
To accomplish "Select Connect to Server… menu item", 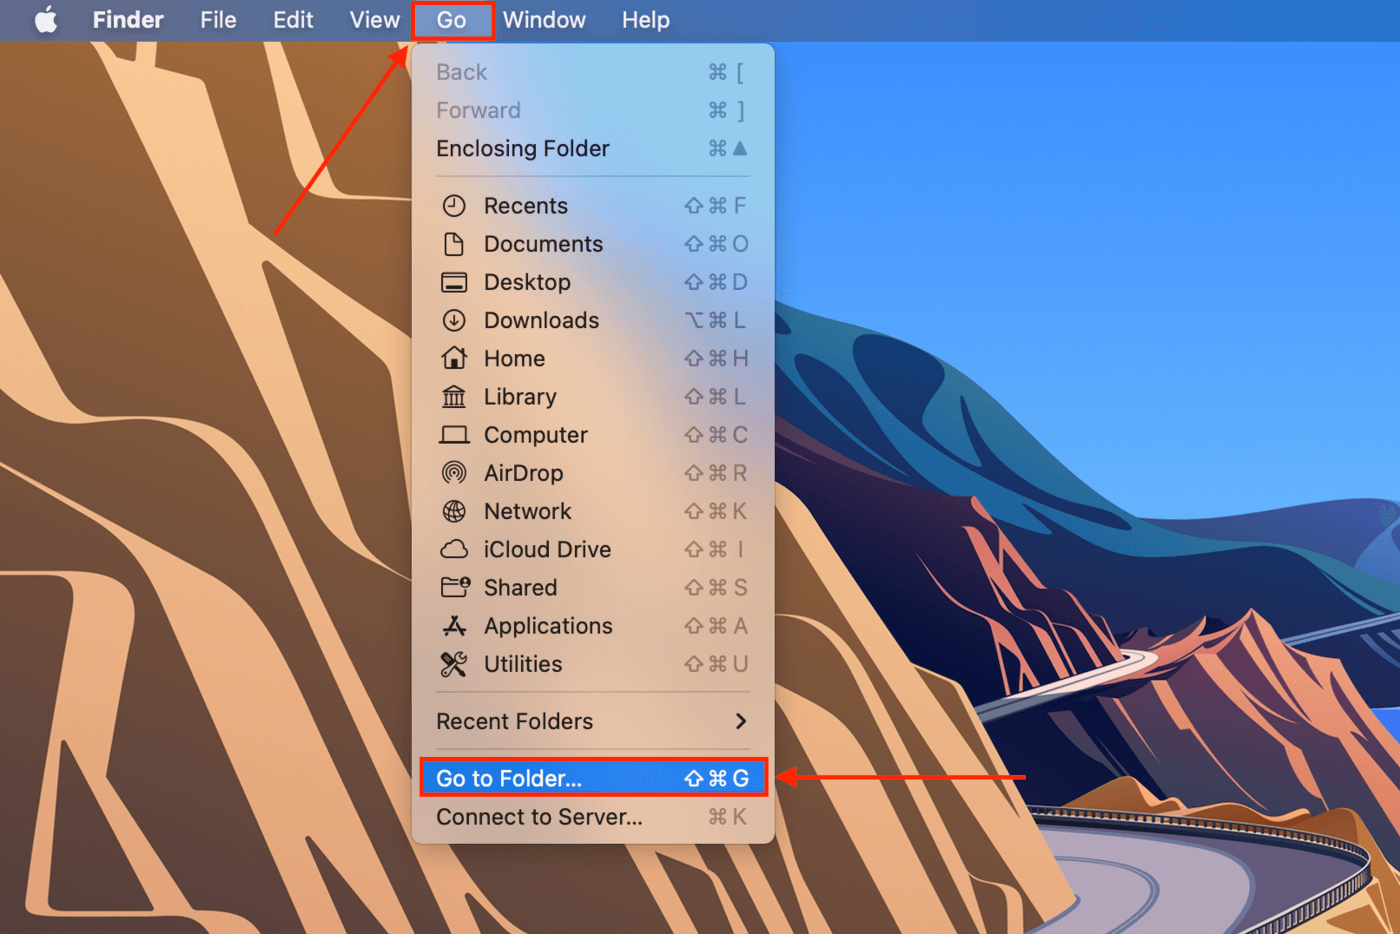I will point(593,817).
